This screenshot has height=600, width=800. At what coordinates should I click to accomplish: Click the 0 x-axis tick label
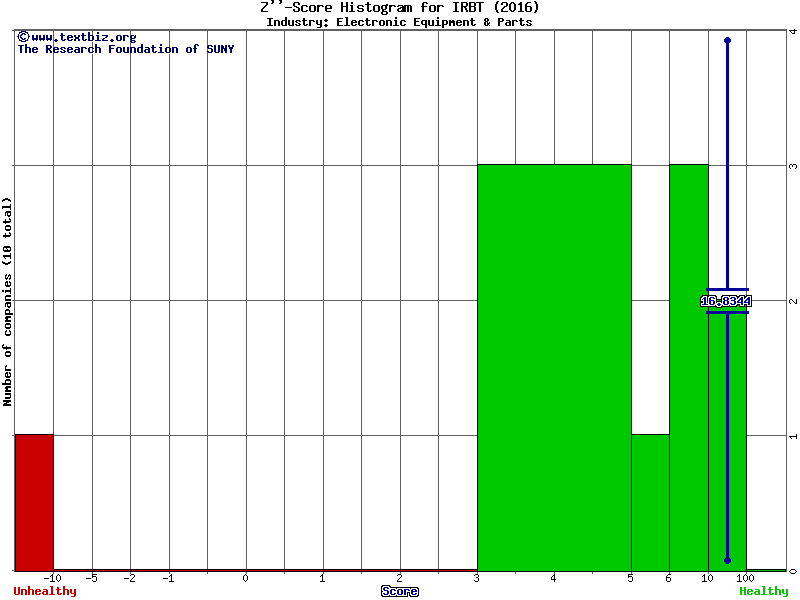click(x=245, y=578)
